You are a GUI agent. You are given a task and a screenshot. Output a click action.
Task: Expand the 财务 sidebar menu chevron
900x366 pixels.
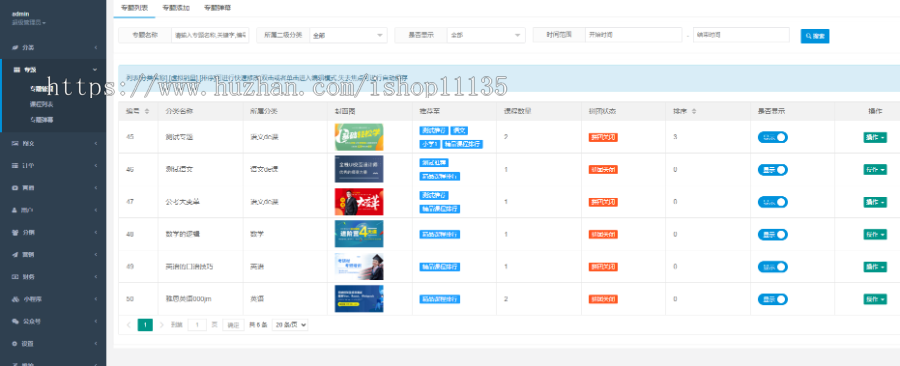pyautogui.click(x=96, y=277)
